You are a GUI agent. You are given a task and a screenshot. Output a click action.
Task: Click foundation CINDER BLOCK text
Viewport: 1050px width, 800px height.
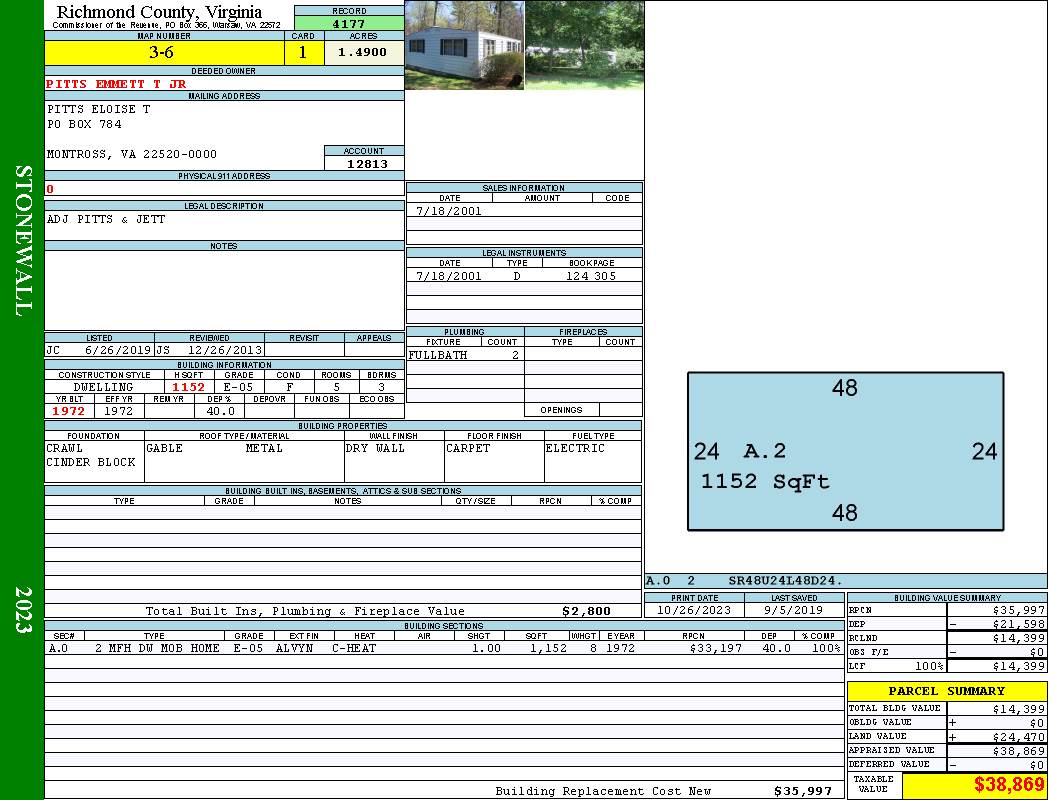point(91,462)
